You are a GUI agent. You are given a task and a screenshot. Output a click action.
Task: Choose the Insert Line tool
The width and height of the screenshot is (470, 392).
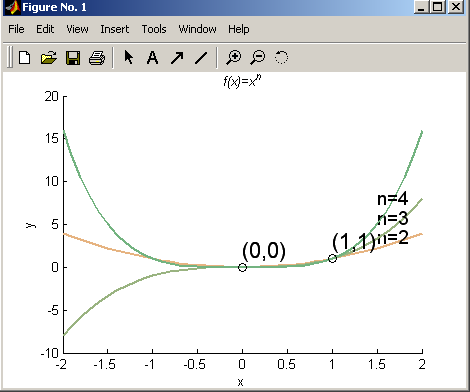201,58
